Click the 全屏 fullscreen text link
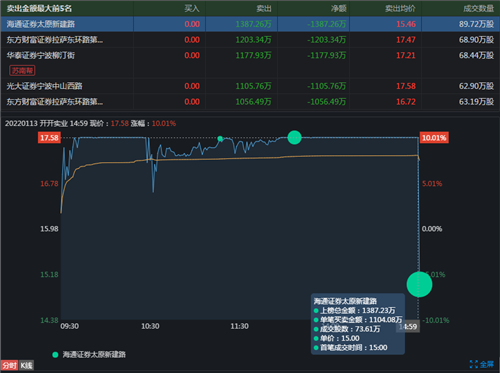Image resolution: width=500 pixels, height=373 pixels. [487, 364]
